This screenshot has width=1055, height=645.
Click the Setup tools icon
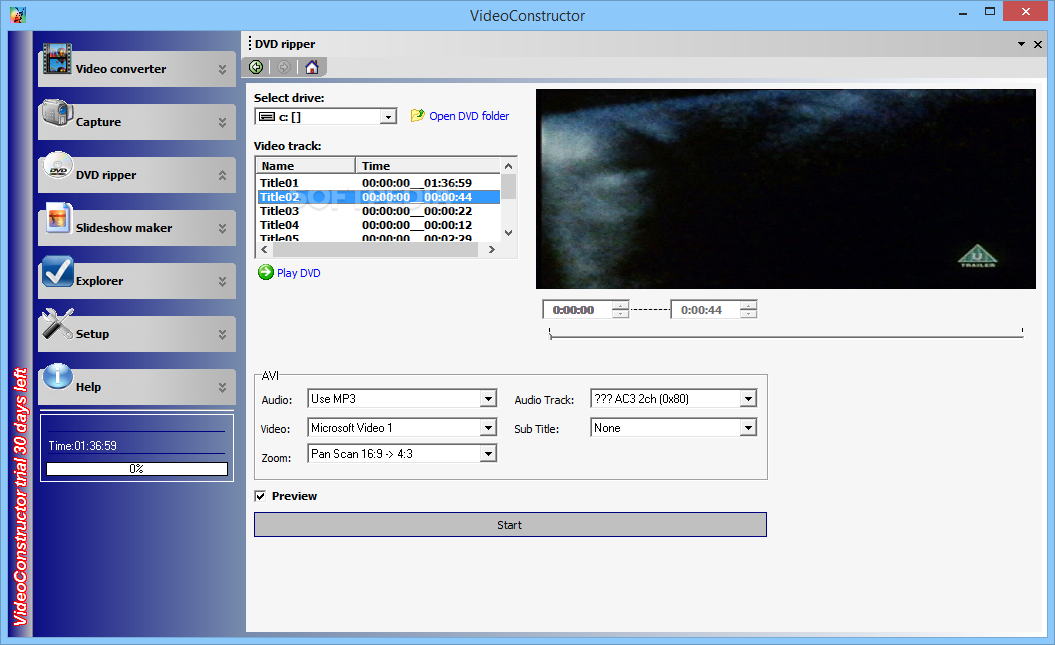(x=57, y=324)
